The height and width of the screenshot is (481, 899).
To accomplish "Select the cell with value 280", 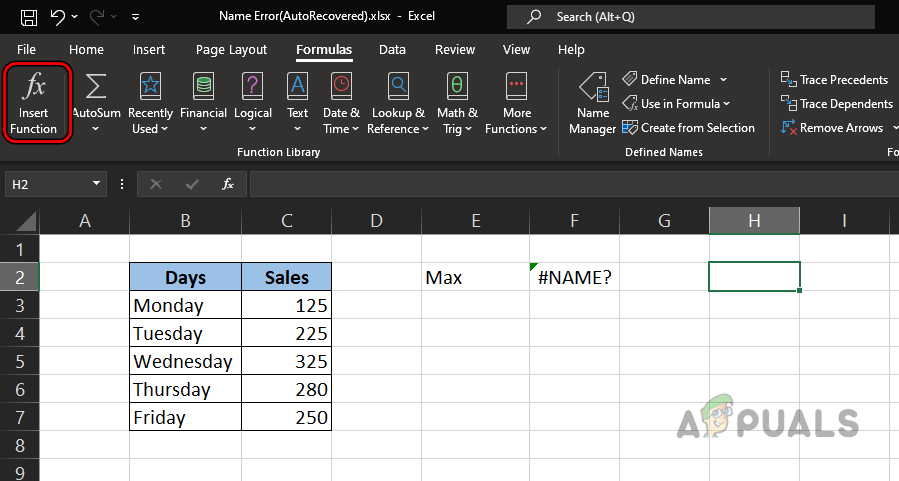I will click(x=287, y=389).
